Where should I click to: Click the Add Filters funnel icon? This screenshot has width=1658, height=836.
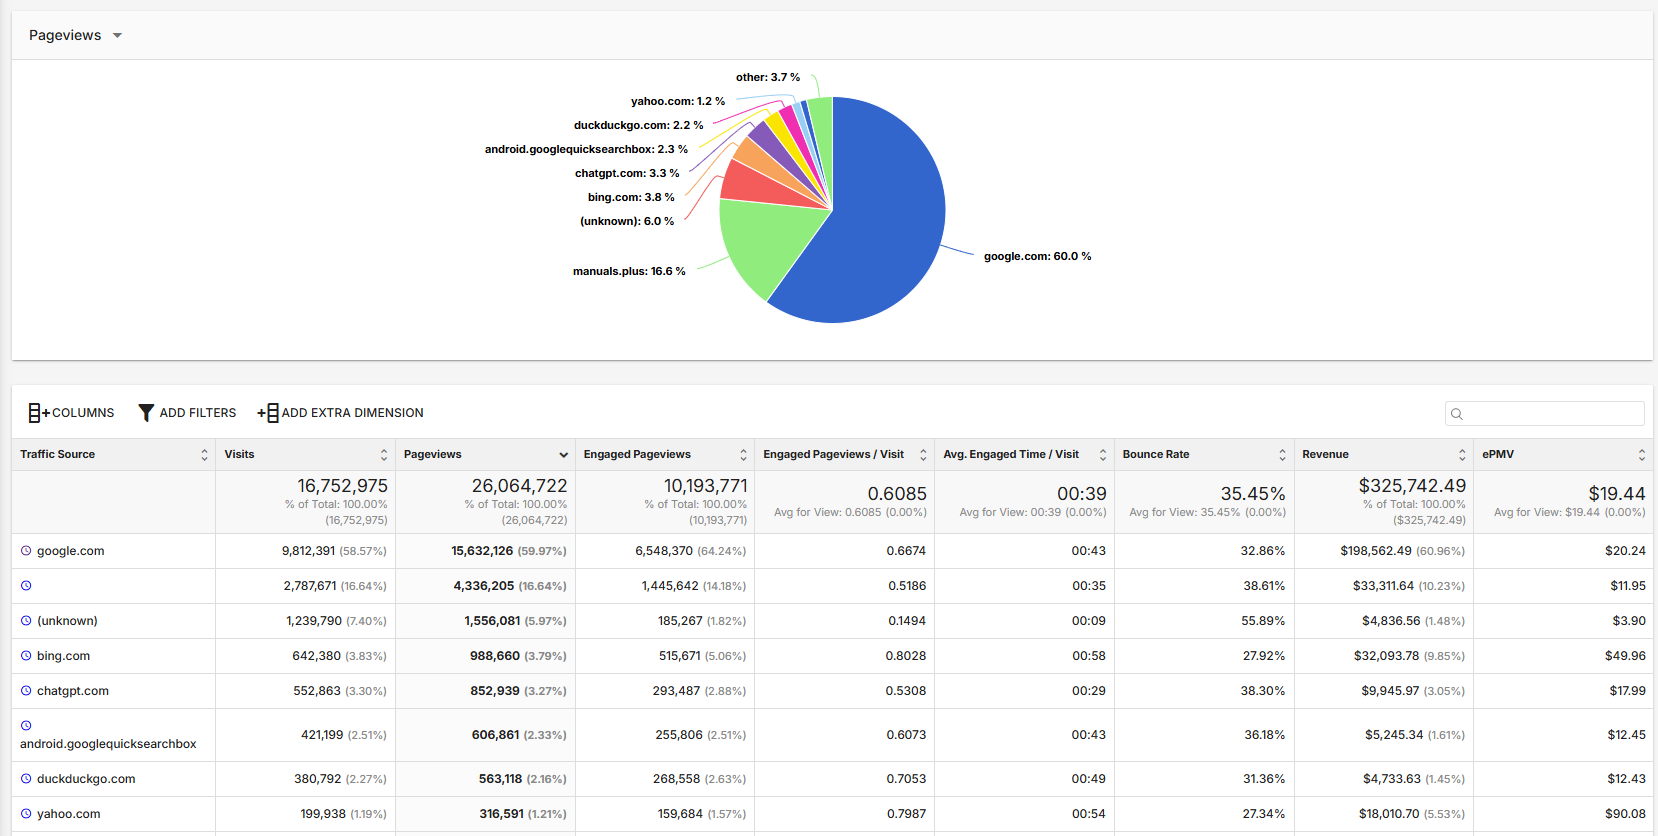point(146,413)
